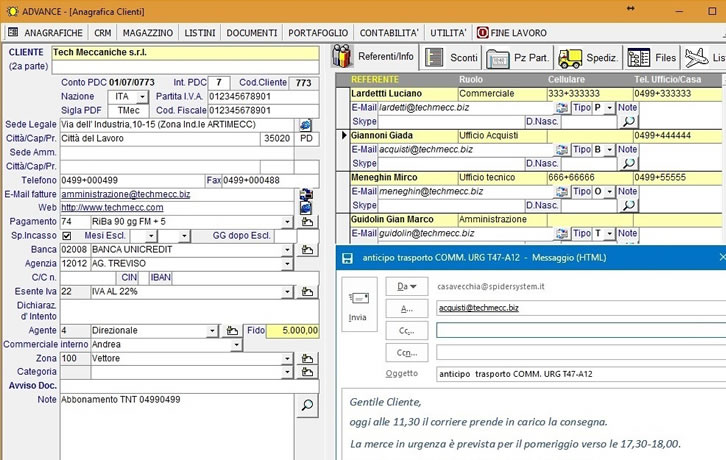Toggle the Sp.Incasso checkbox
726x460 pixels.
click(67, 235)
